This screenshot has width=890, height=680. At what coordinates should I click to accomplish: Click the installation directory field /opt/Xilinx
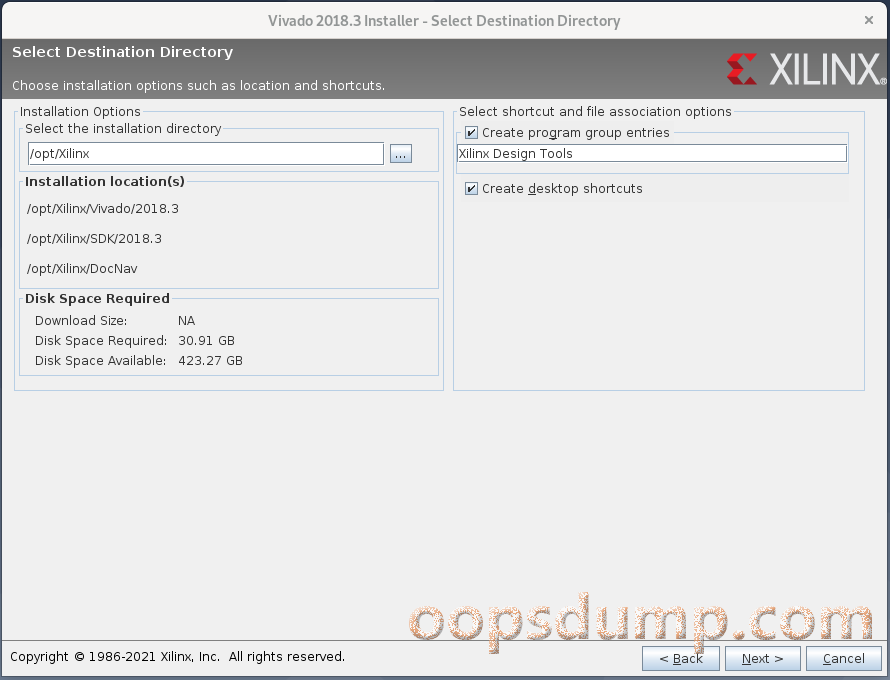[x=206, y=154]
